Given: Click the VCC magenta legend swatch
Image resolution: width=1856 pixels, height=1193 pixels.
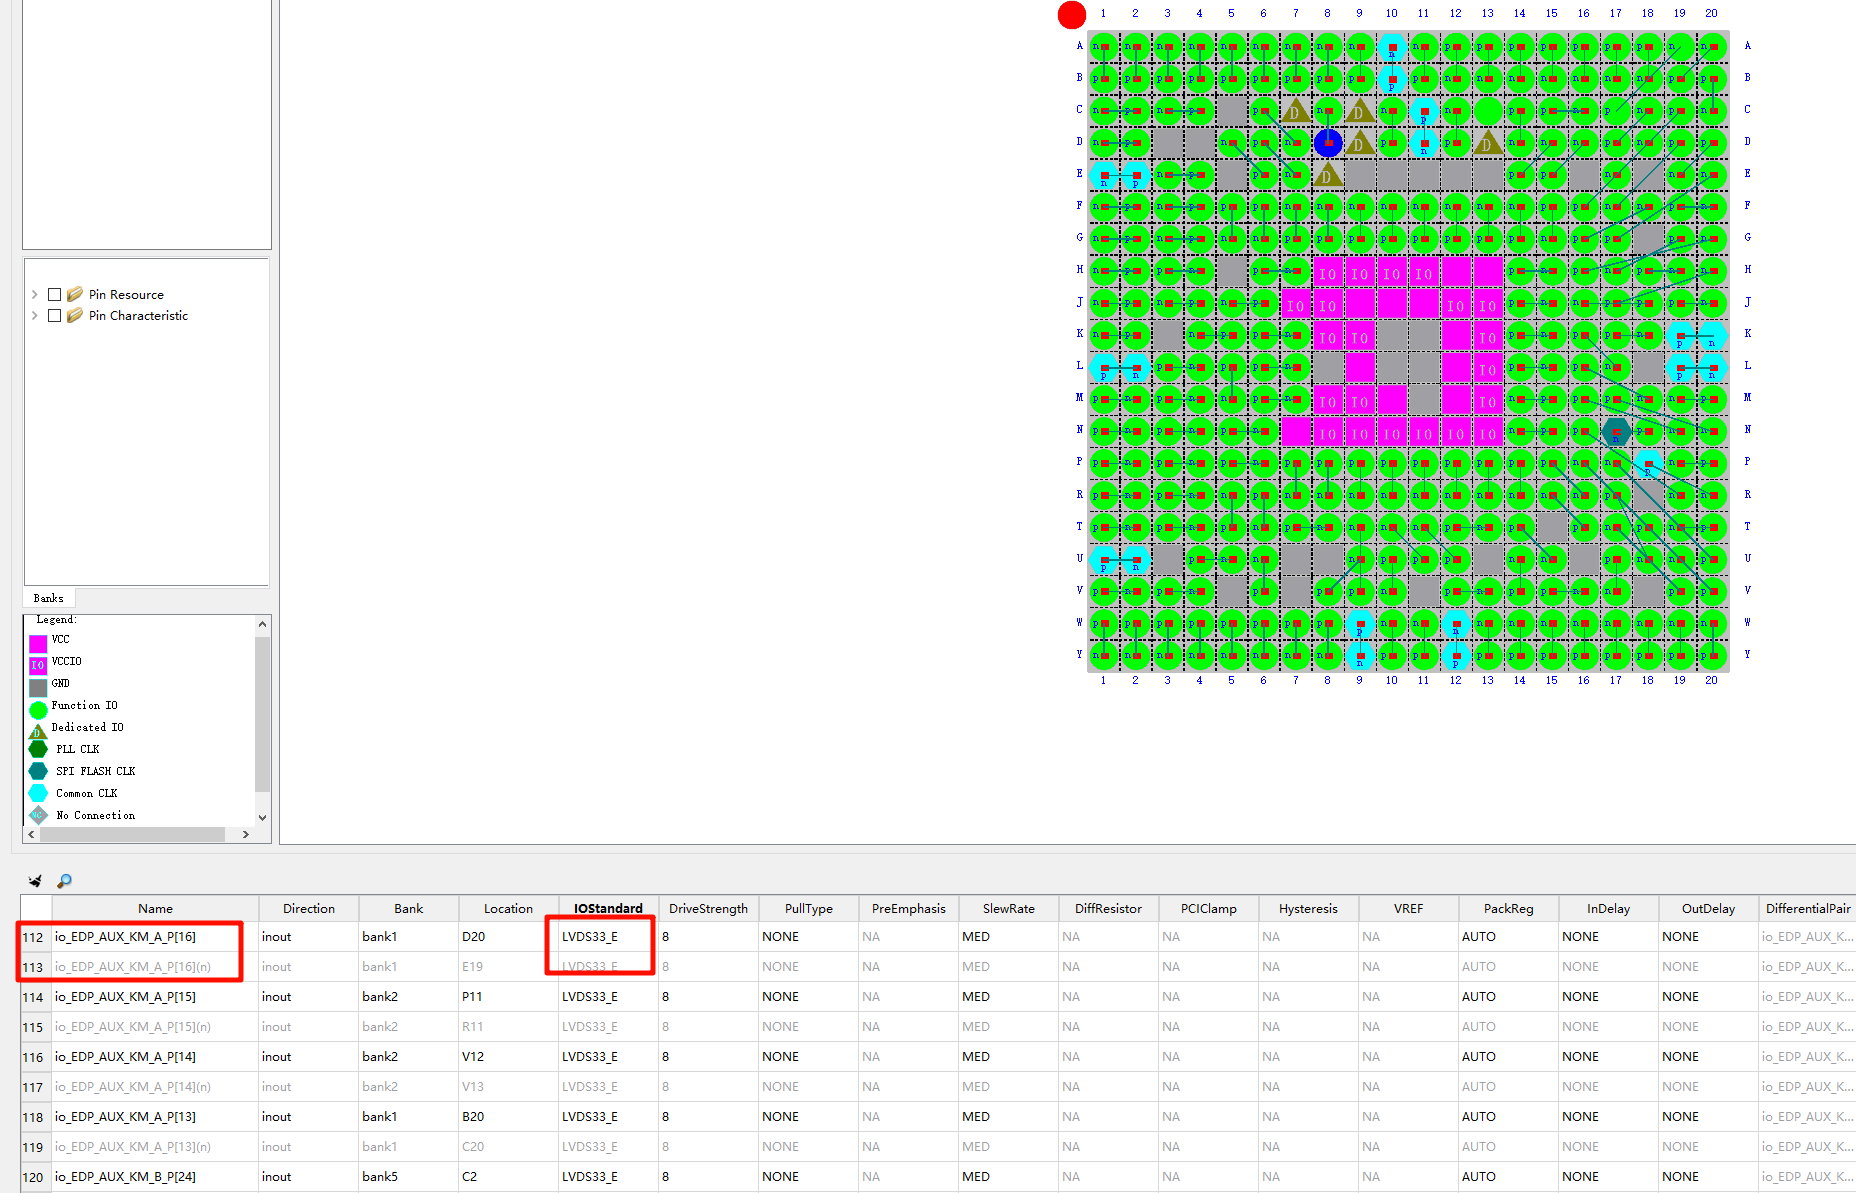Looking at the screenshot, I should click(x=38, y=643).
